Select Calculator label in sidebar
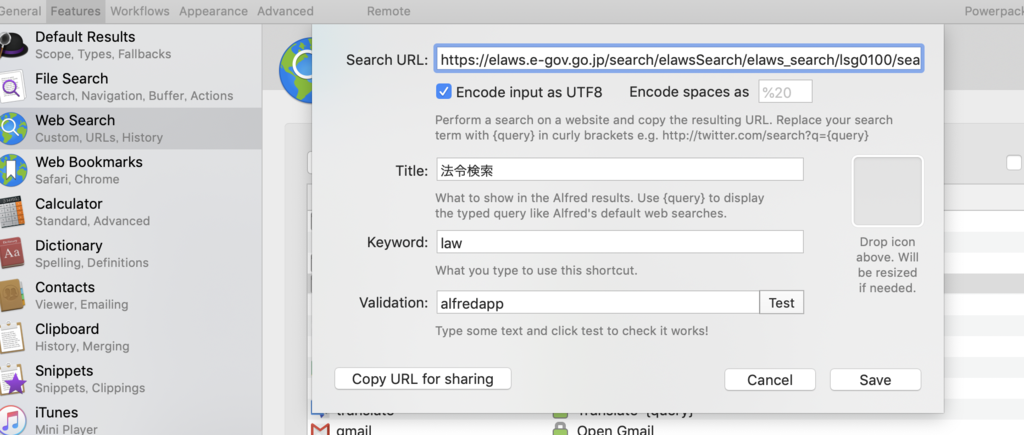 point(69,204)
